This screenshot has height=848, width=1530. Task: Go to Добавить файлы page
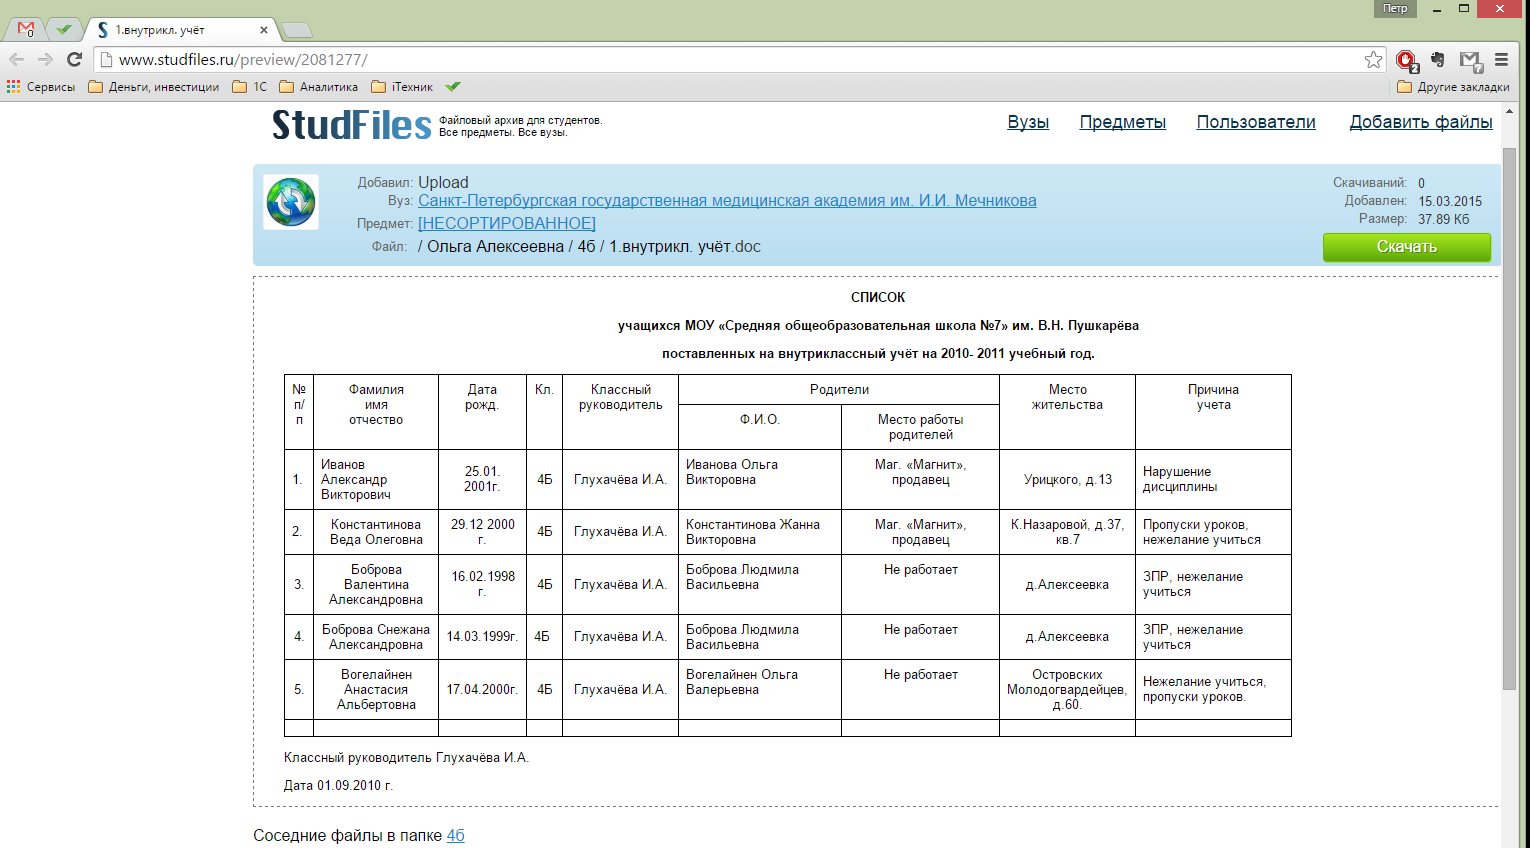pyautogui.click(x=1420, y=122)
